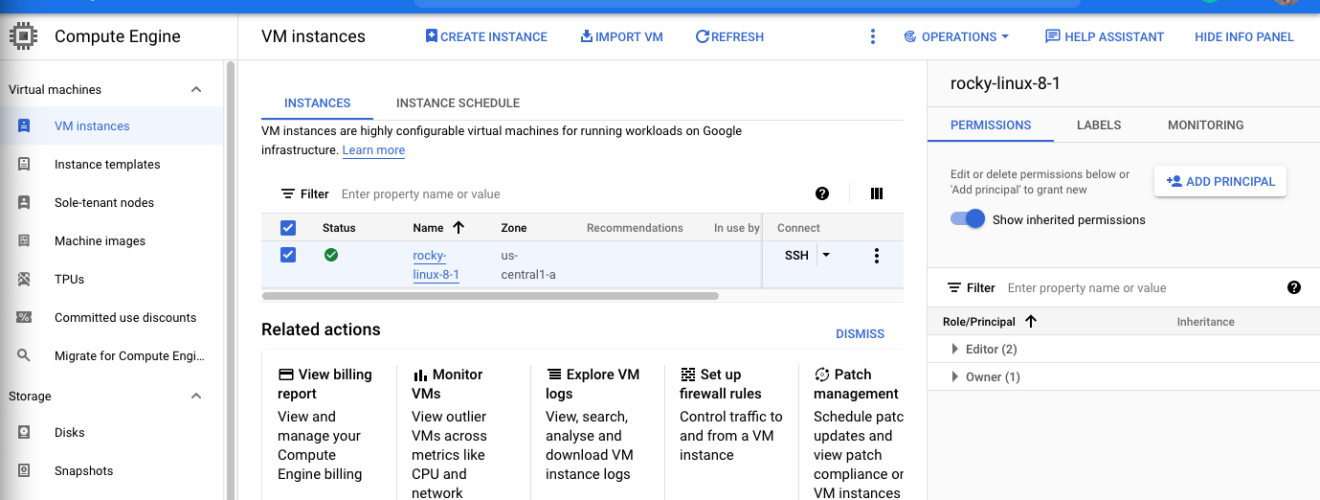Dismiss the Related actions section
Viewport: 1320px width, 500px height.
click(x=860, y=334)
